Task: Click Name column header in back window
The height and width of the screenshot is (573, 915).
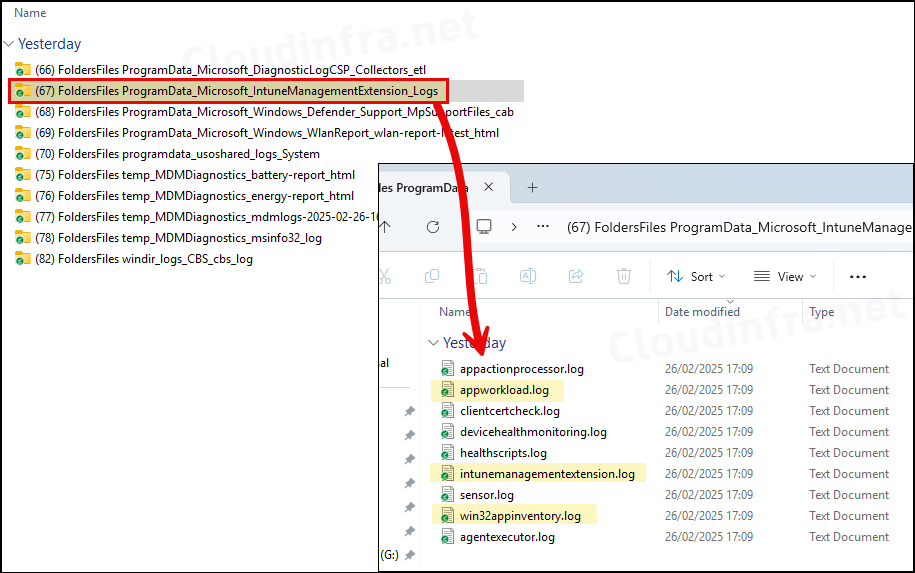Action: pyautogui.click(x=30, y=13)
